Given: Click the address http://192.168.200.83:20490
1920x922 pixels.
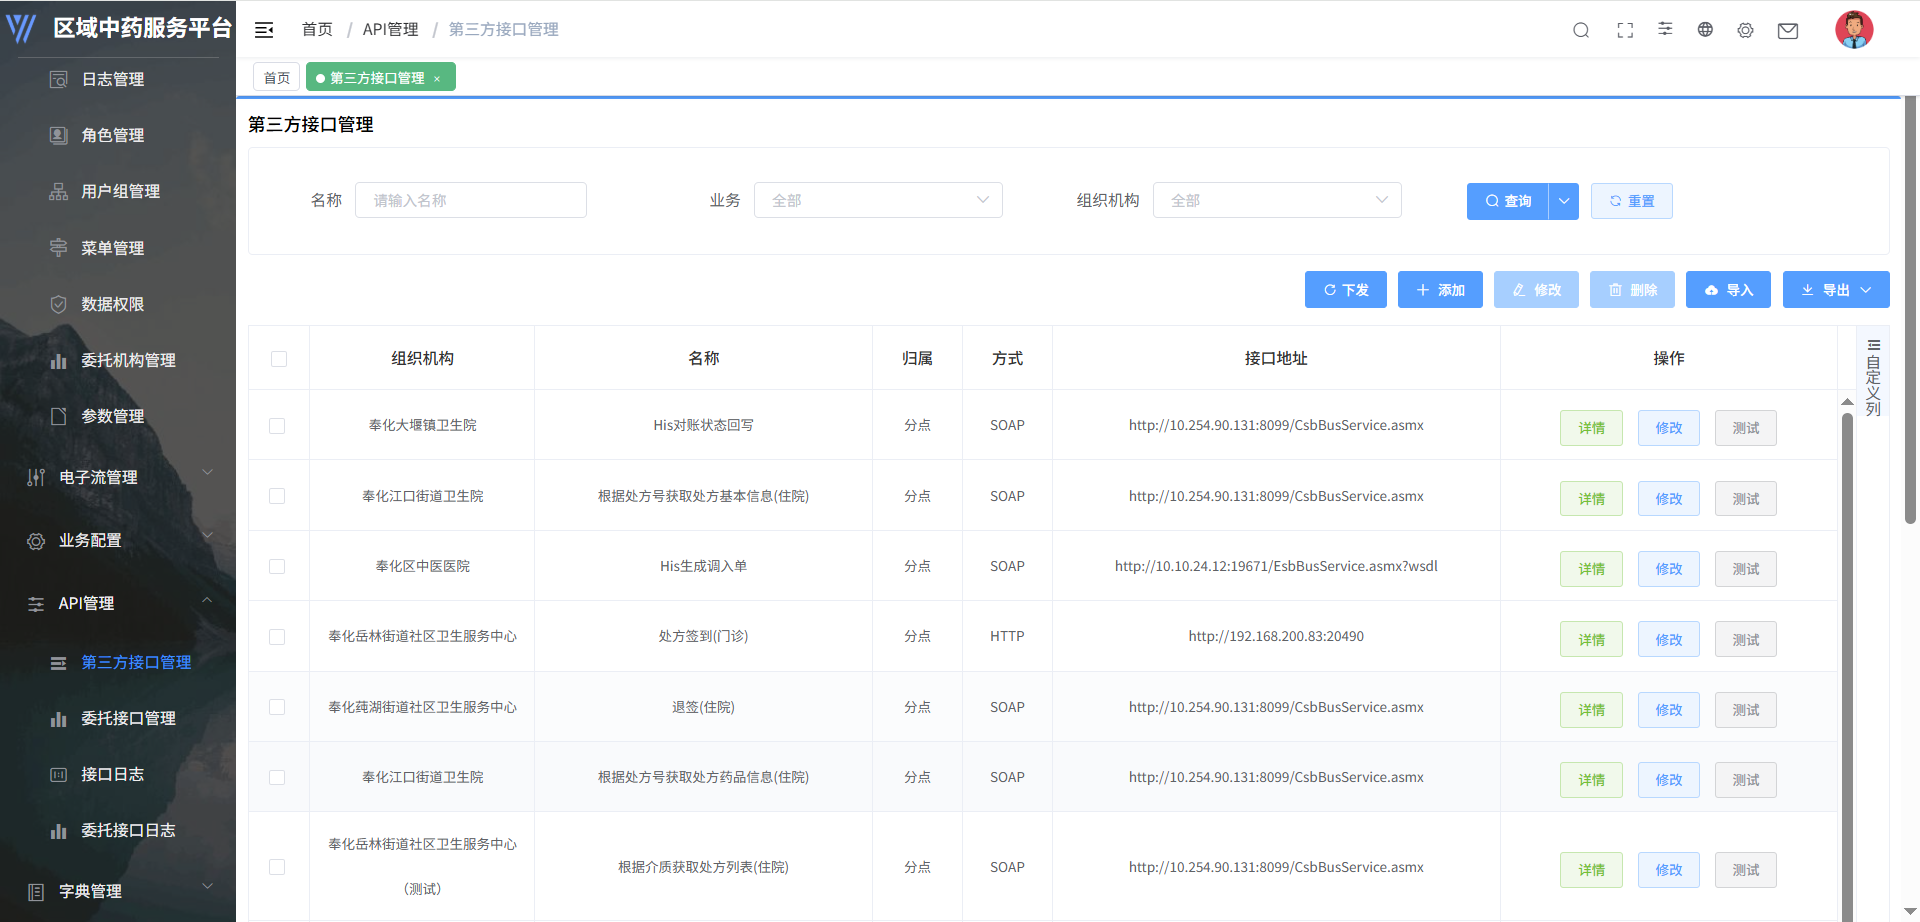Looking at the screenshot, I should [x=1276, y=636].
